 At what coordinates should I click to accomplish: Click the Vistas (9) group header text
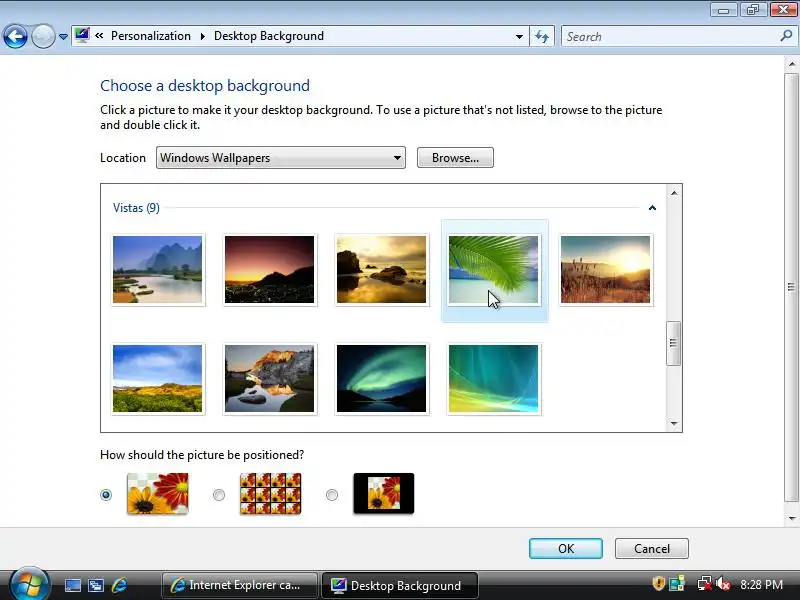tap(136, 208)
